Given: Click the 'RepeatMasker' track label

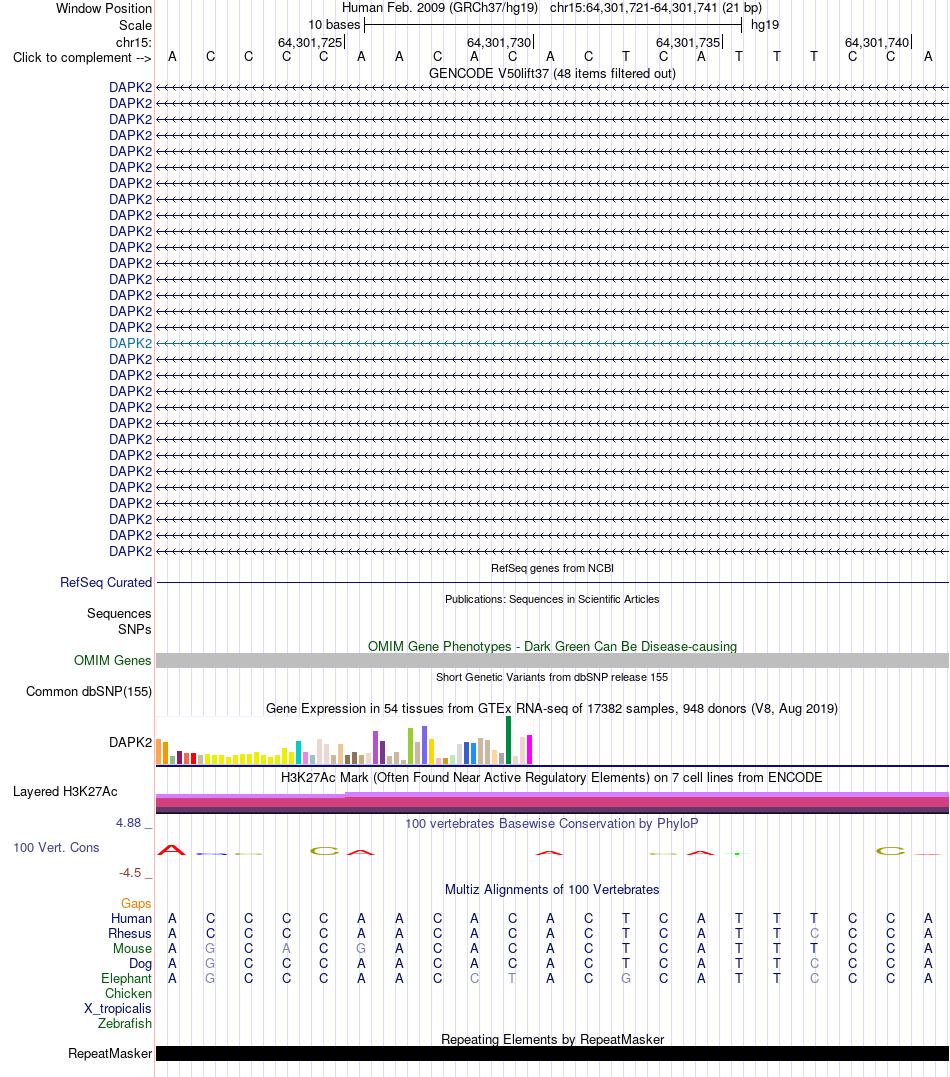Looking at the screenshot, I should pyautogui.click(x=110, y=1054).
